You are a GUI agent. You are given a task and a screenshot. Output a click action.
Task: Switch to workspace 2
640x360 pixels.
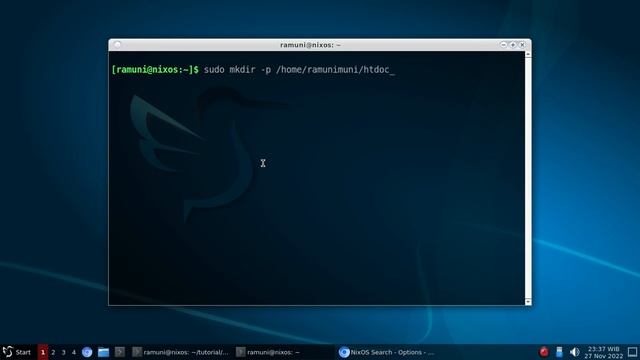[53, 352]
